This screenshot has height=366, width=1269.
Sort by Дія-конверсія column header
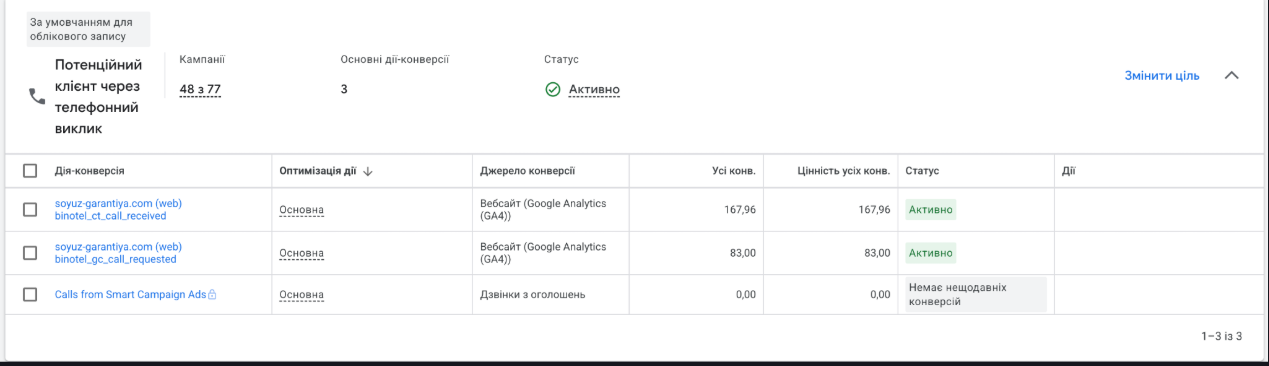point(90,171)
